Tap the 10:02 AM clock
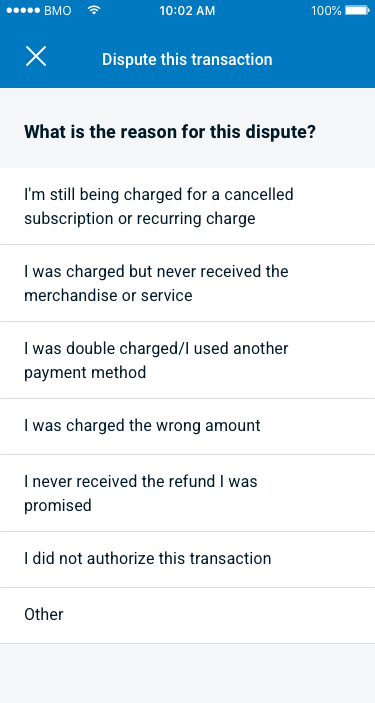This screenshot has height=703, width=375. click(187, 11)
